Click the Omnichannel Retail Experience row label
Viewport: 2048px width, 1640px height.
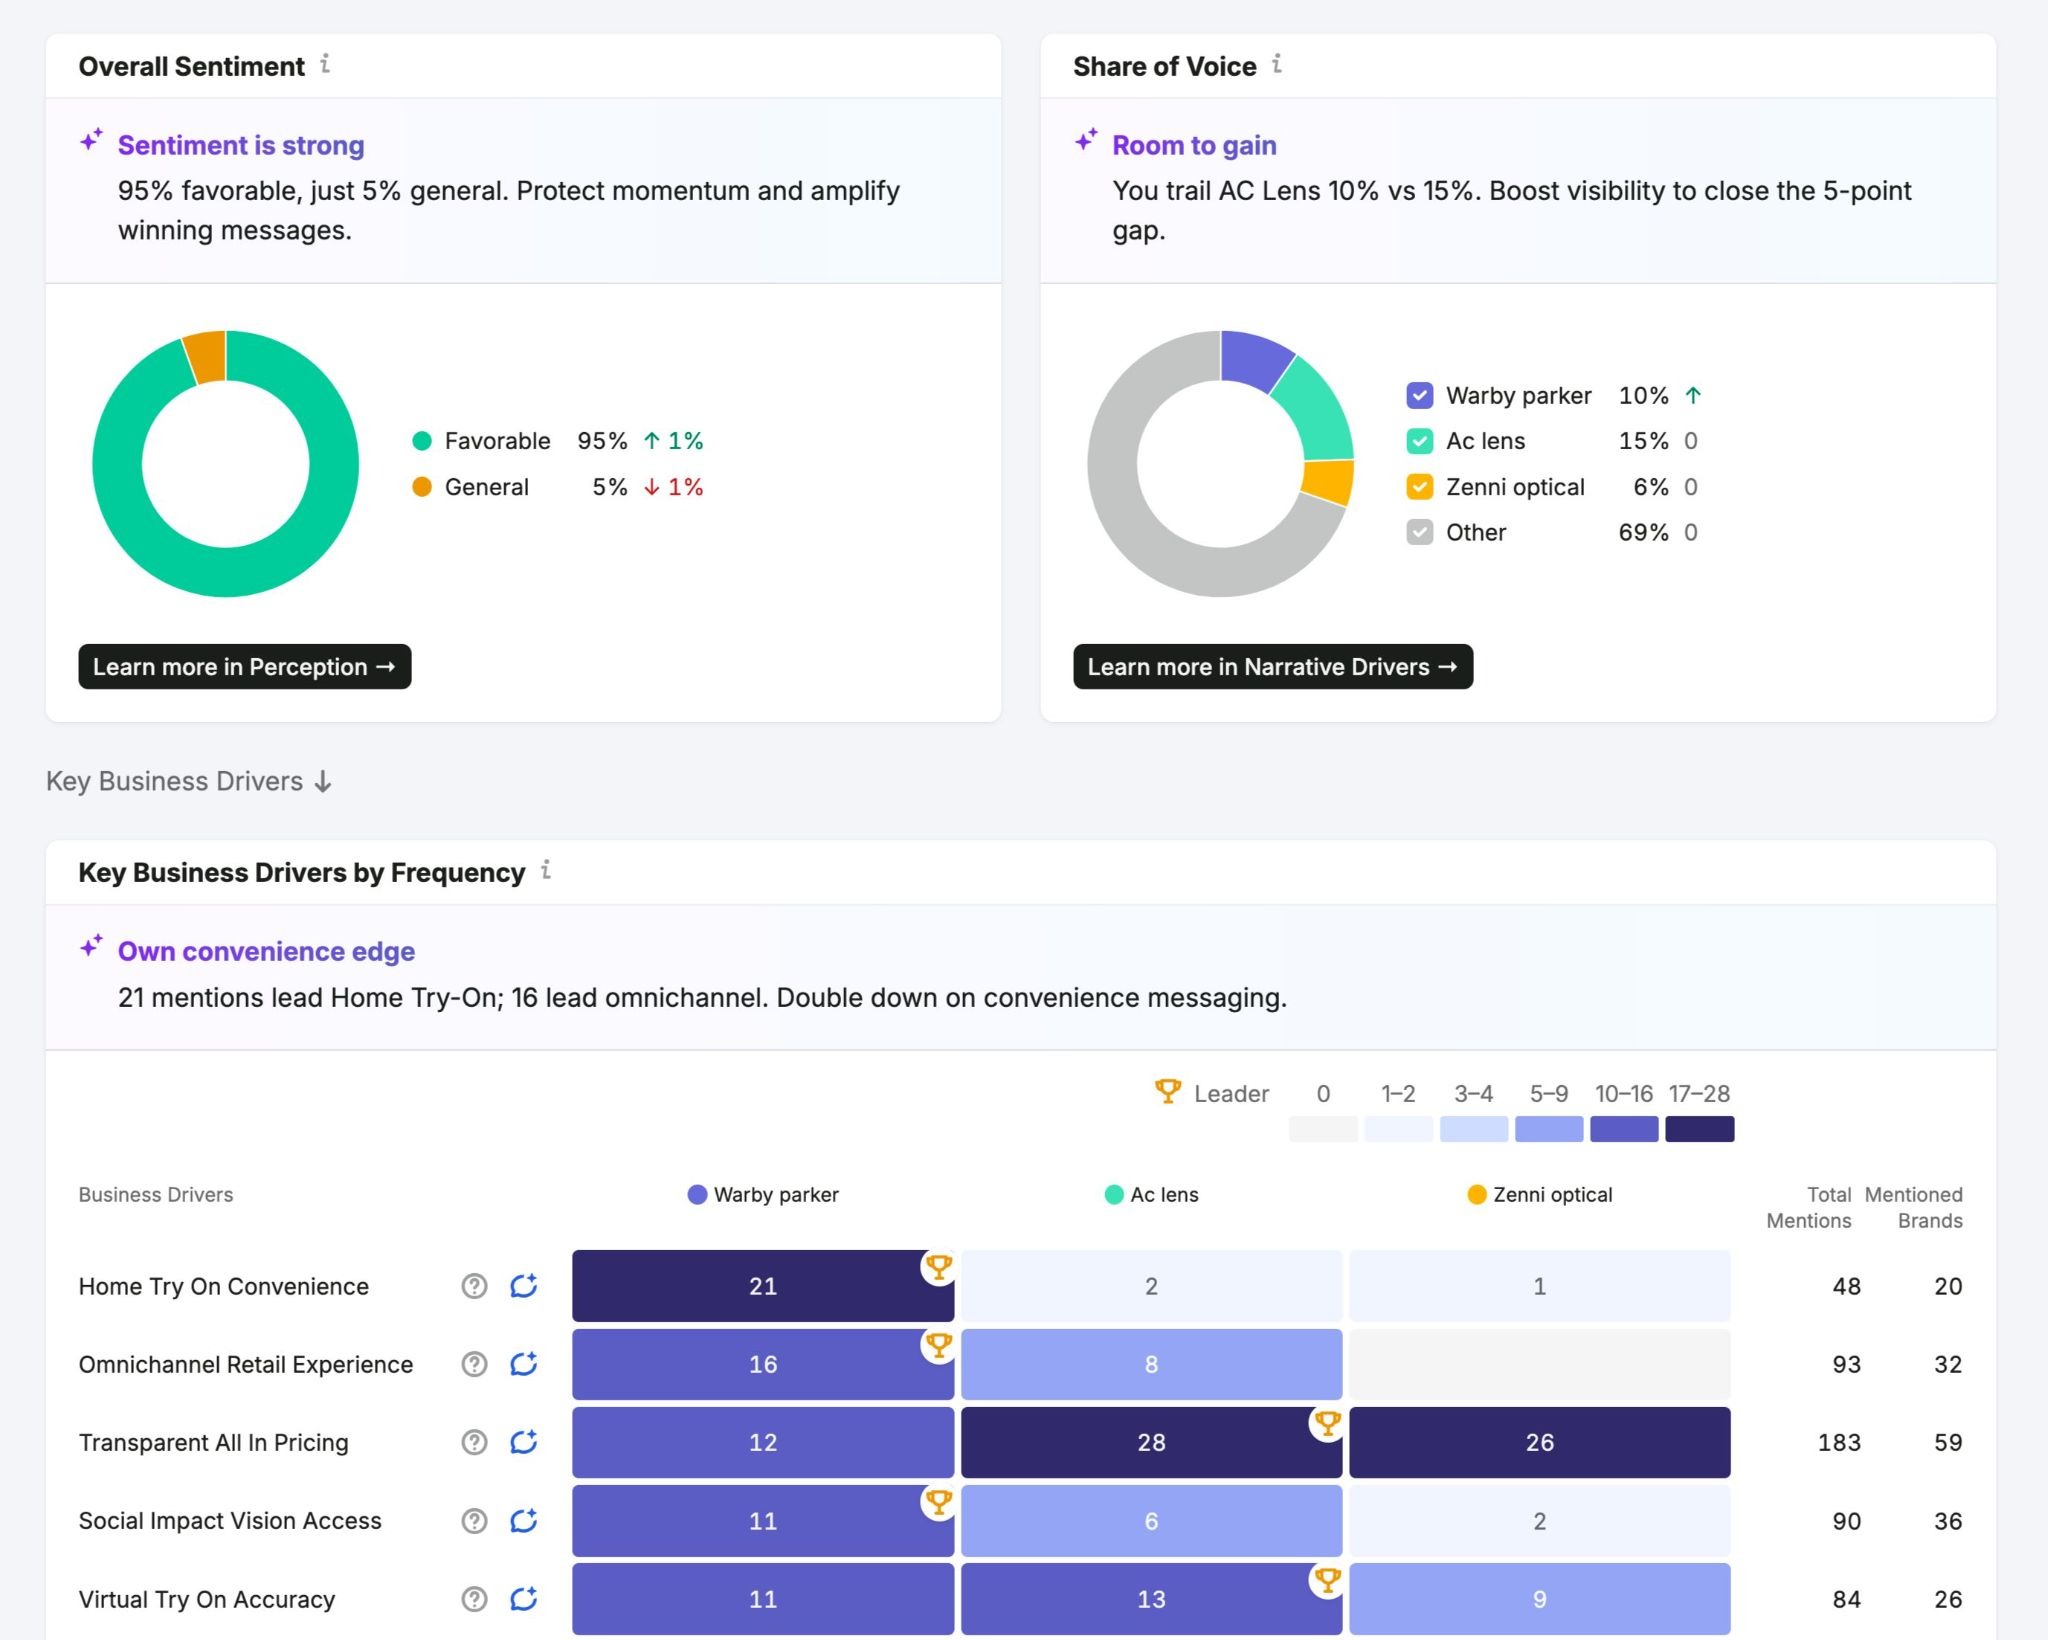(x=246, y=1364)
